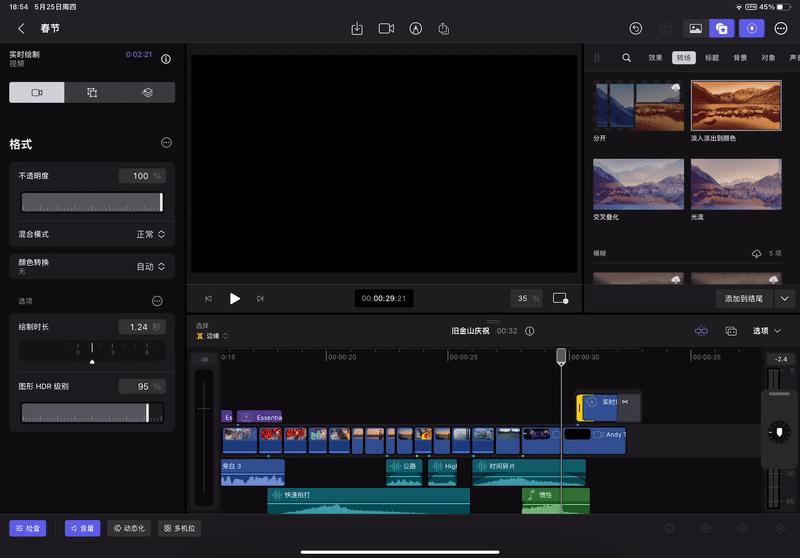This screenshot has height=558, width=800.
Task: Click the 添加到结尾 button
Action: pyautogui.click(x=746, y=298)
